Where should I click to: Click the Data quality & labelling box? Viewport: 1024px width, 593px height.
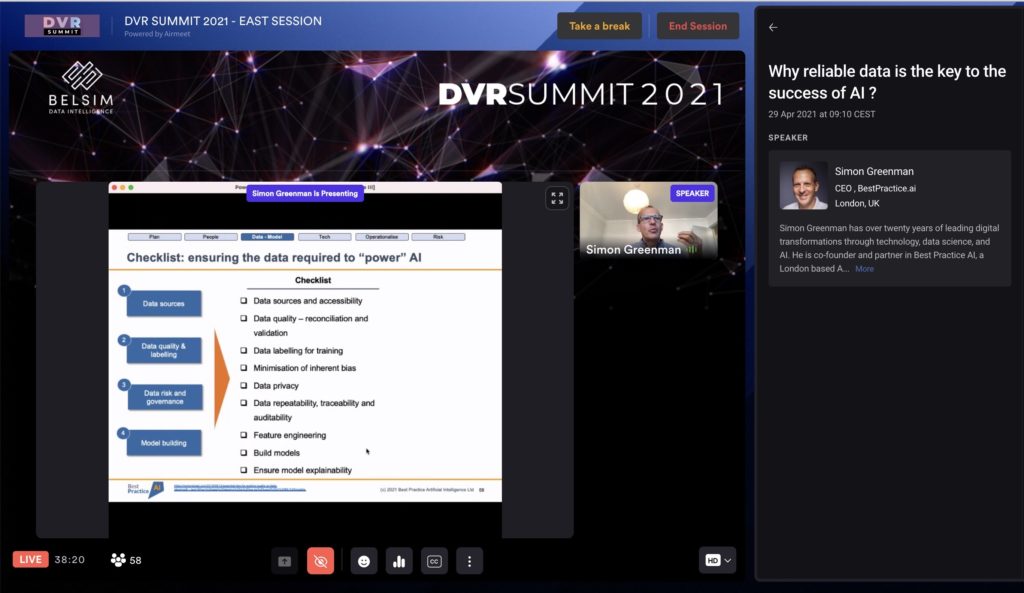click(164, 350)
